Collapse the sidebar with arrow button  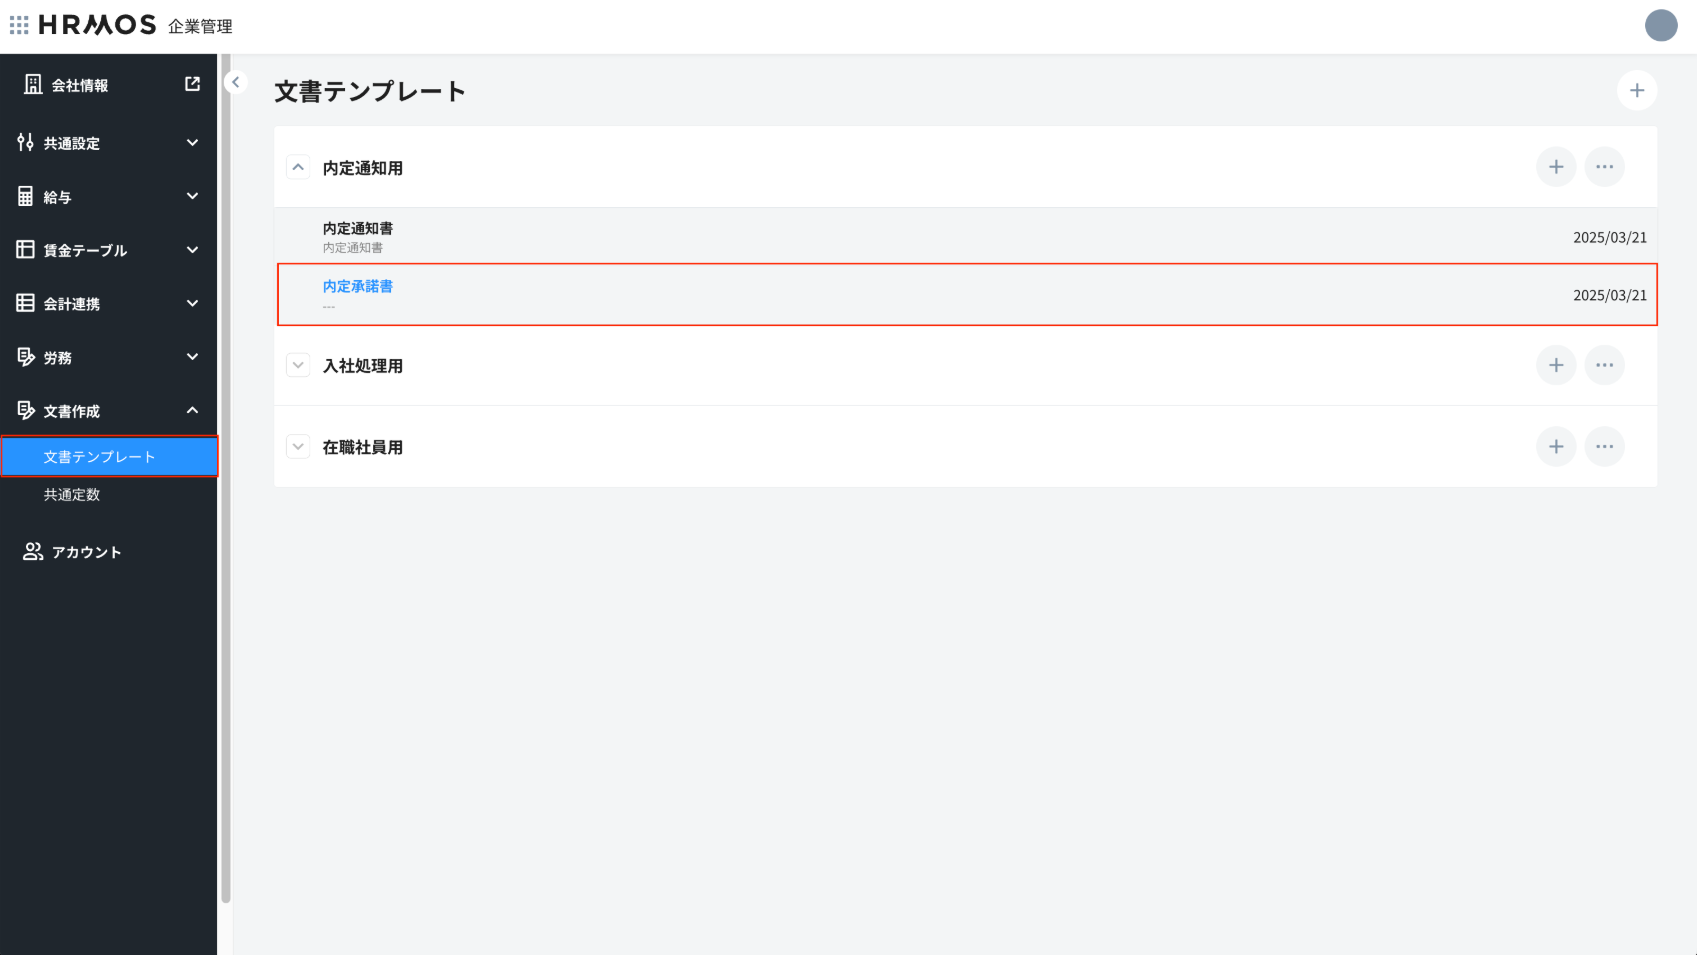coord(236,83)
